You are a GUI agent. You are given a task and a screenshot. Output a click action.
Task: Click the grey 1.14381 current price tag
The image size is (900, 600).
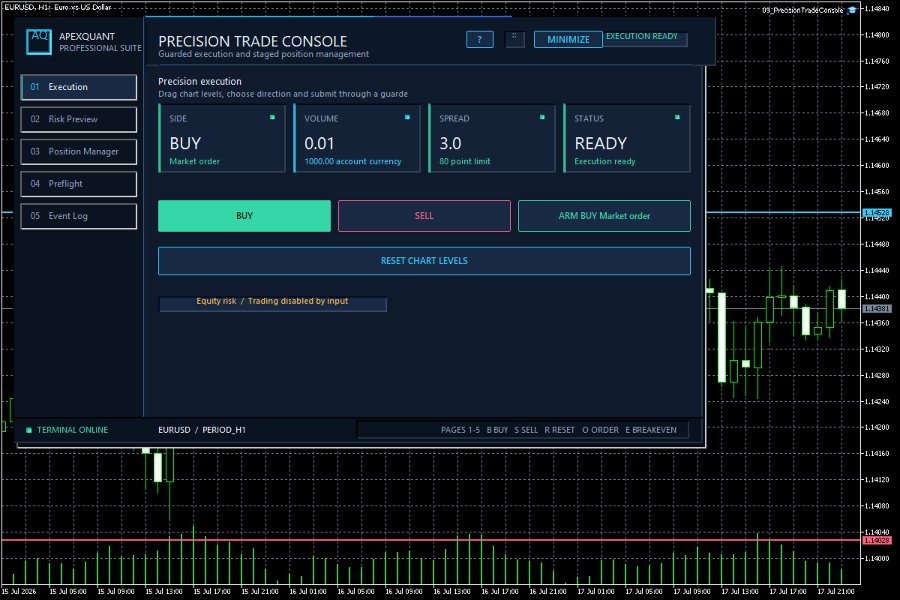point(876,309)
